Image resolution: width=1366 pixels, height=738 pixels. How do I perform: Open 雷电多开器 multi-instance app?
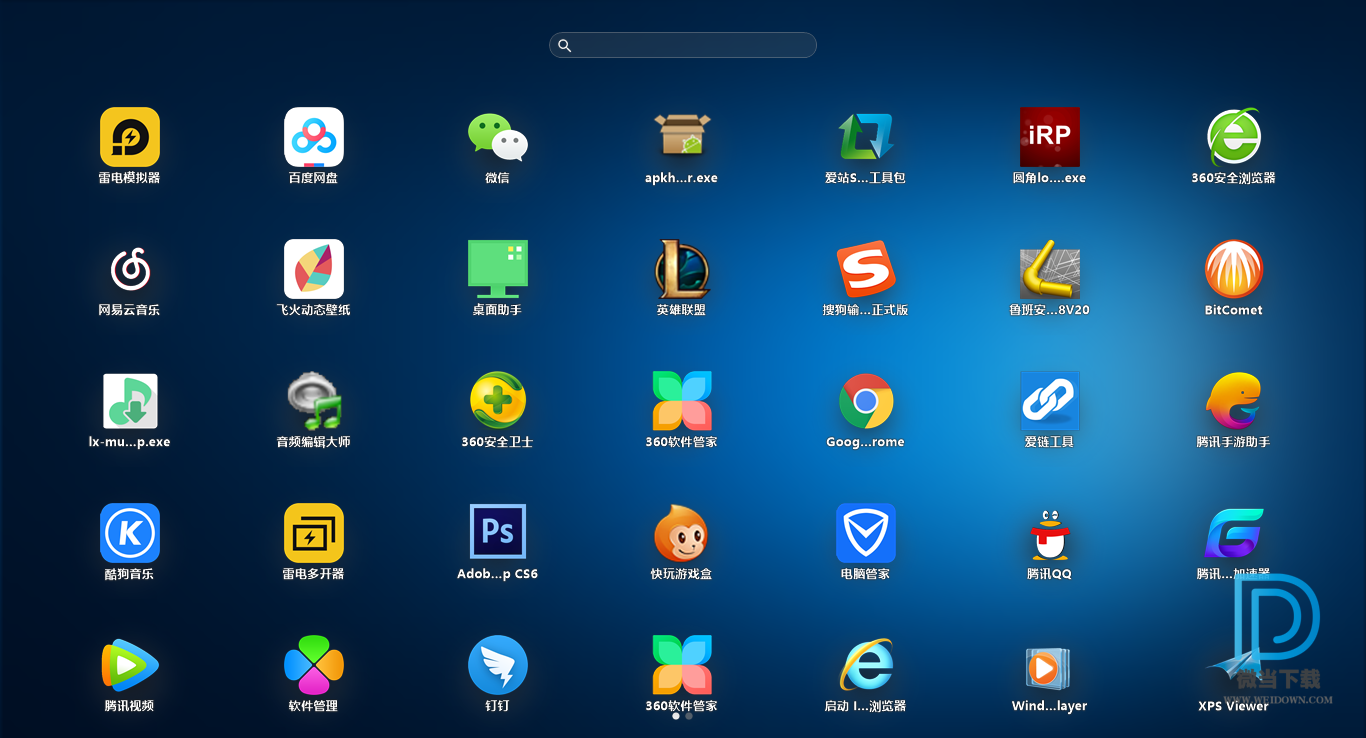pyautogui.click(x=314, y=533)
